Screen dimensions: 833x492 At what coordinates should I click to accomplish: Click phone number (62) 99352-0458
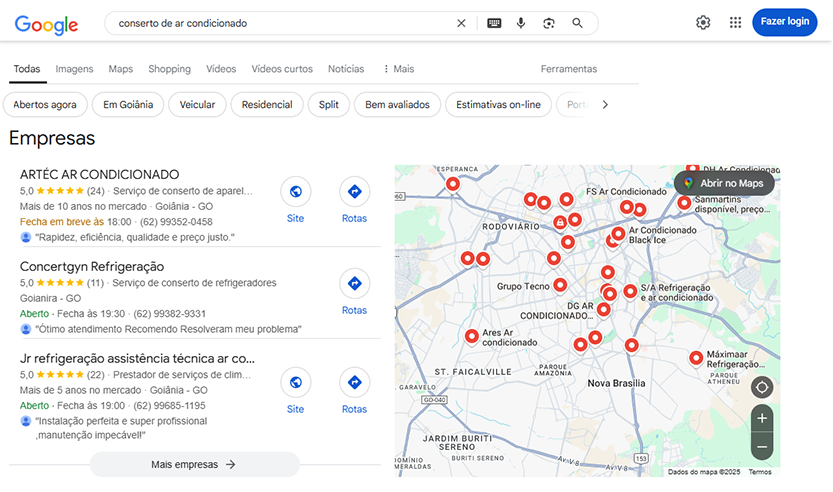176,222
